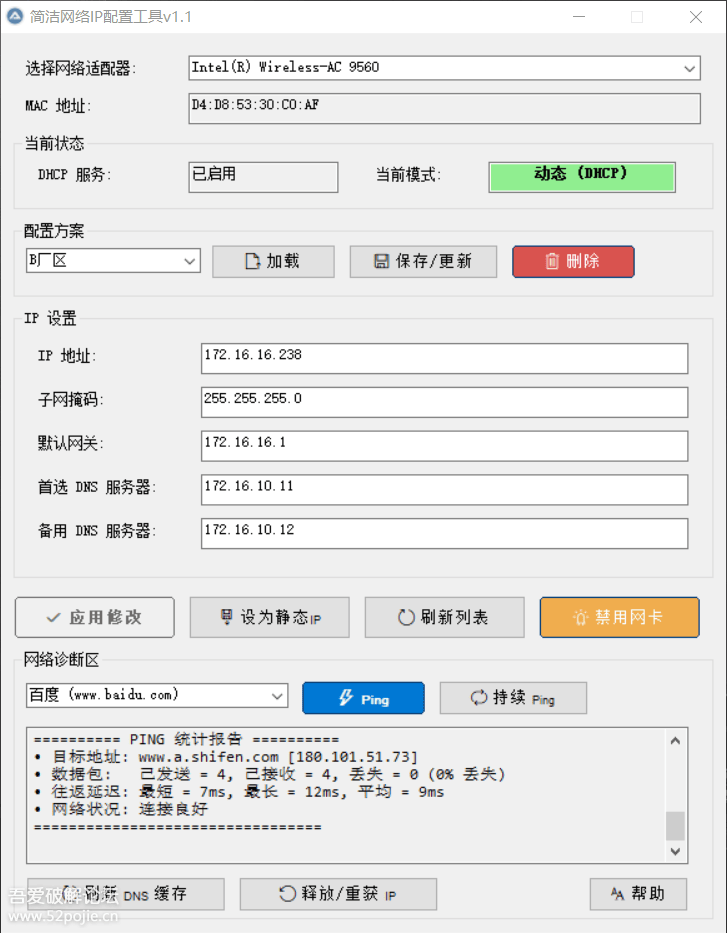Close the IP config tool window
The height and width of the screenshot is (933, 727).
click(695, 17)
